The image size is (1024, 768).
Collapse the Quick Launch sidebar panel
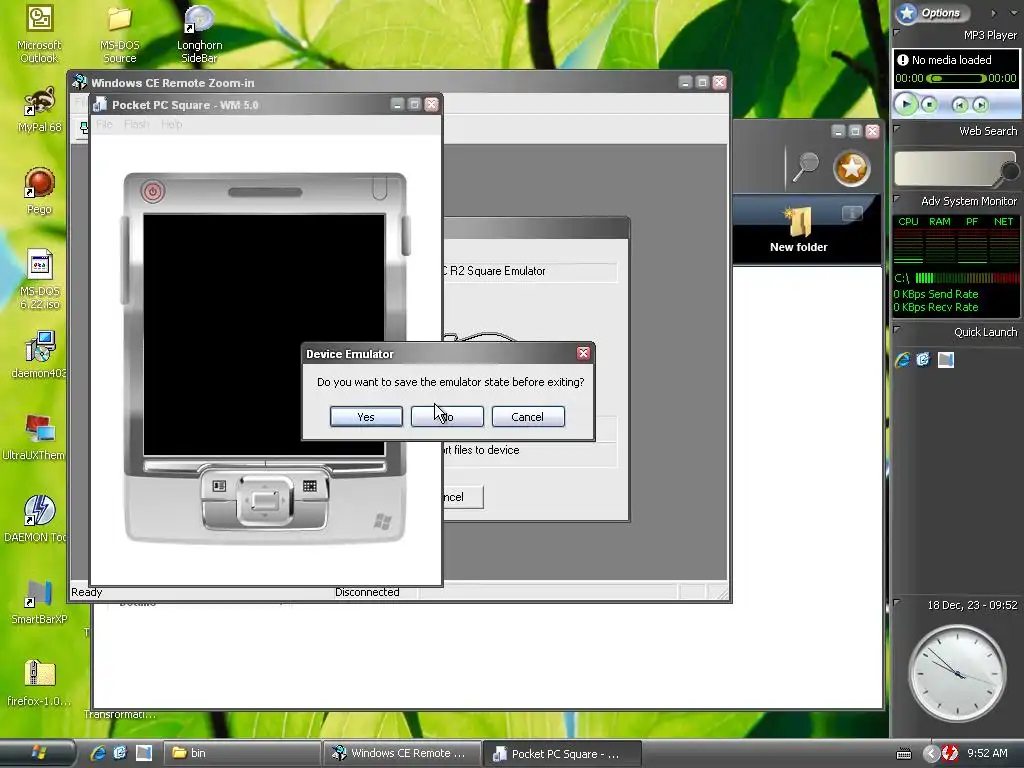(x=897, y=330)
